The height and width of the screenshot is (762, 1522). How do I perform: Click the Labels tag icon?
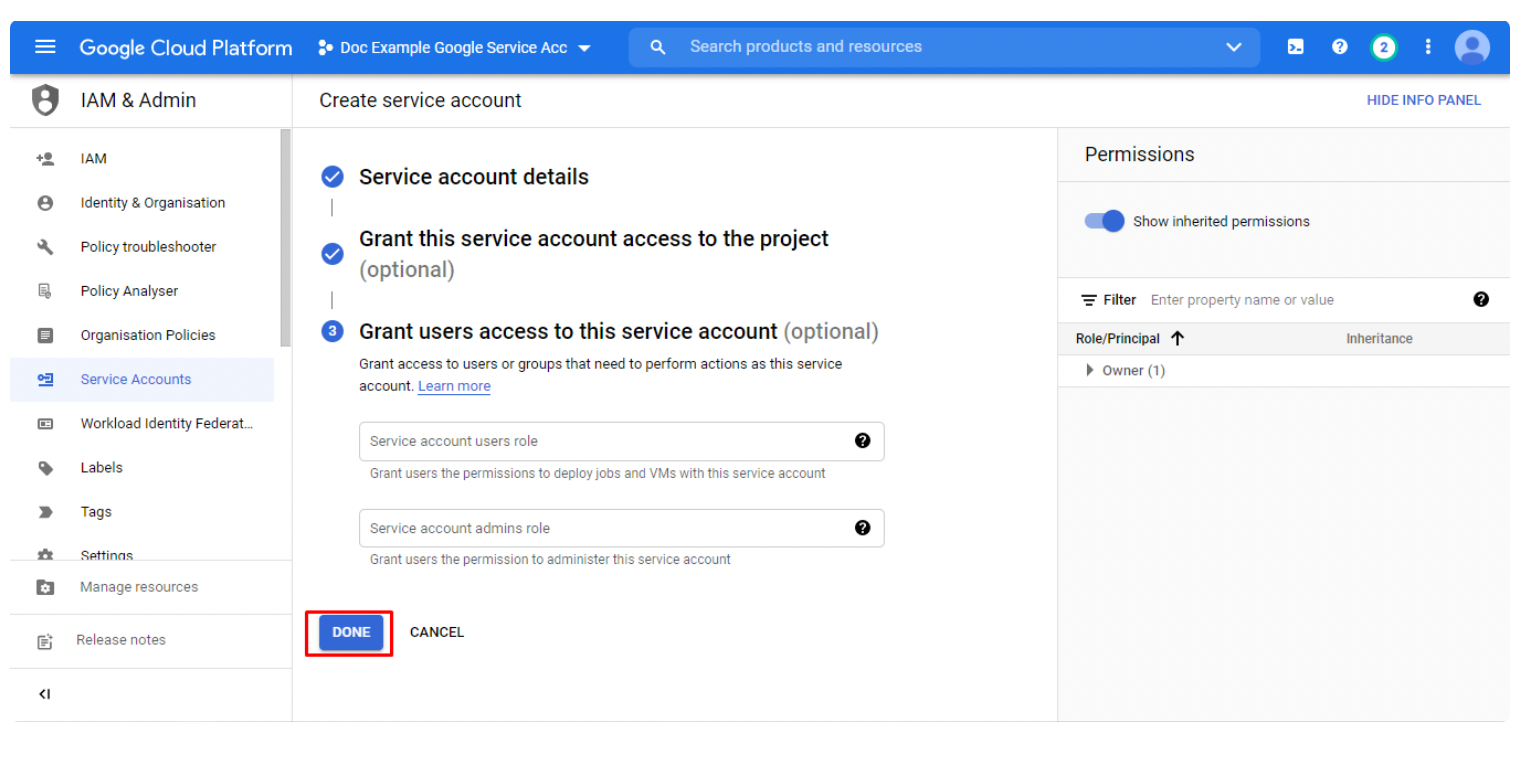pos(45,467)
